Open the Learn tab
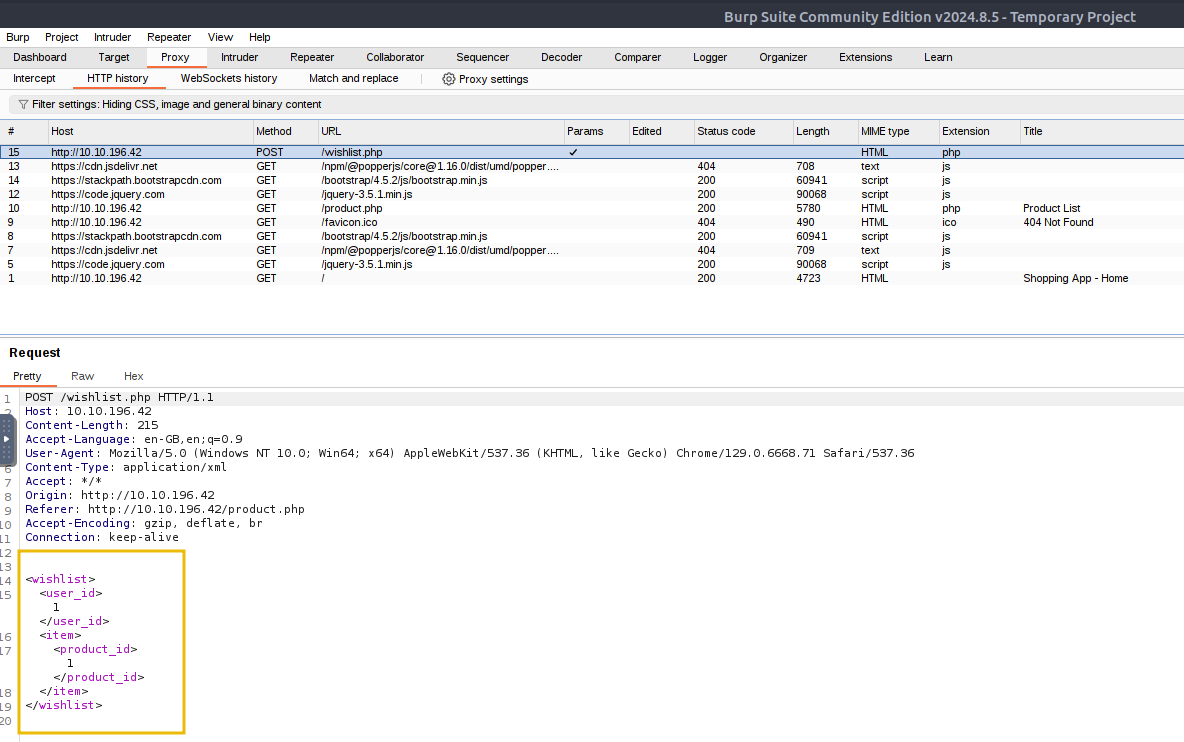Screen dimensions: 1184x742 pos(938,57)
